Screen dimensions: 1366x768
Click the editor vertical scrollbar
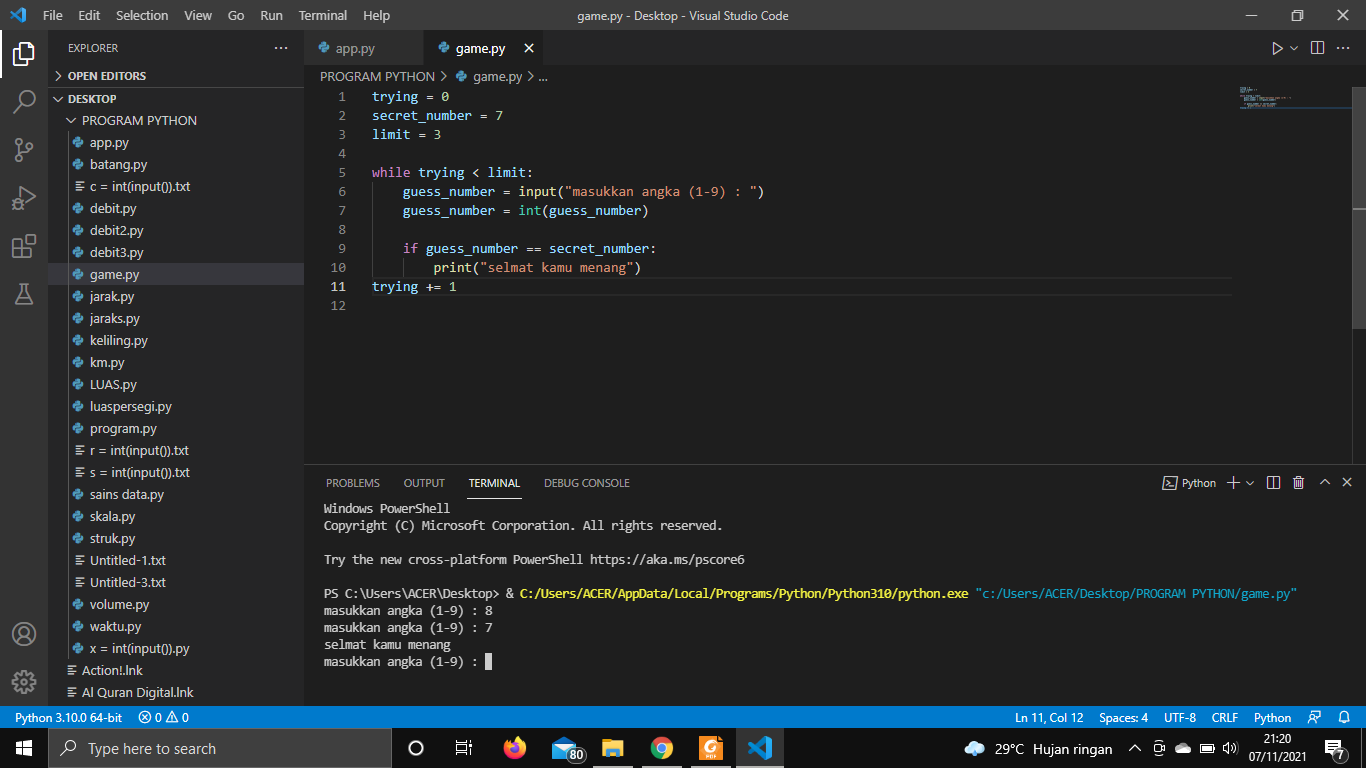tap(1359, 207)
